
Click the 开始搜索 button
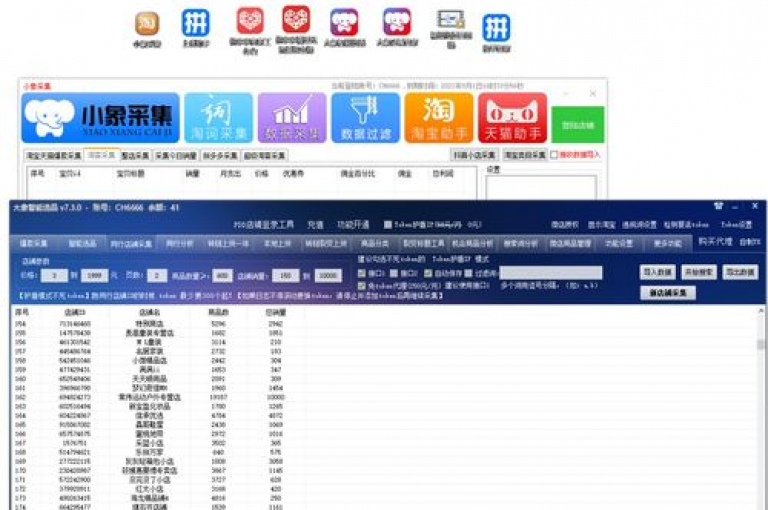coord(699,272)
